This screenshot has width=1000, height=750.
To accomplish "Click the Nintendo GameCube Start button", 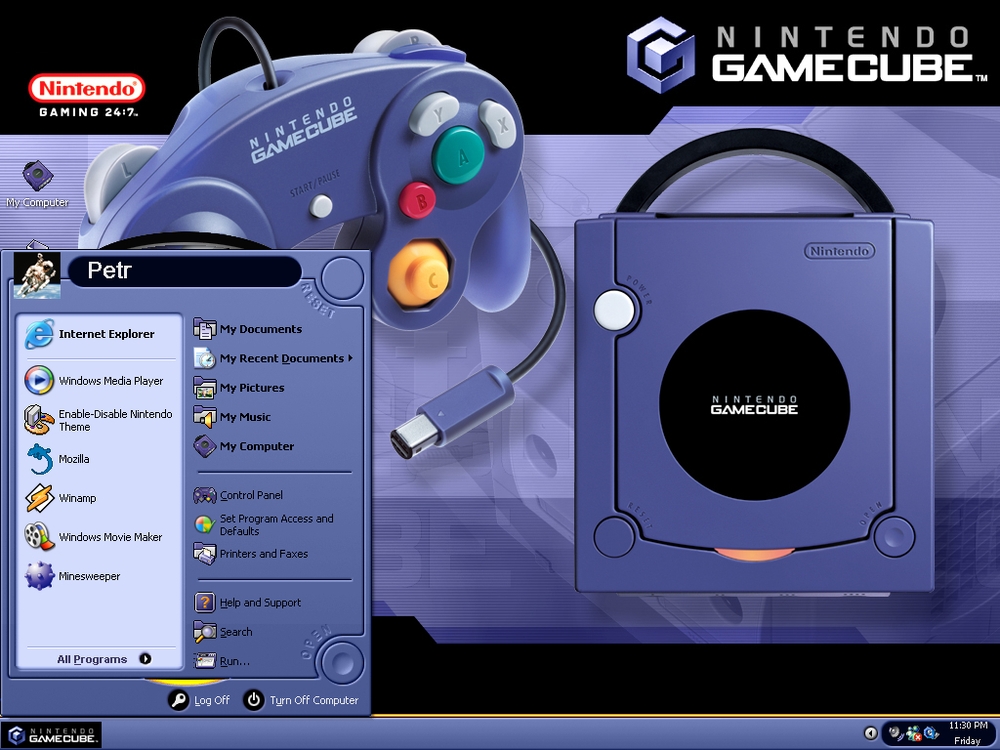I will [51, 735].
